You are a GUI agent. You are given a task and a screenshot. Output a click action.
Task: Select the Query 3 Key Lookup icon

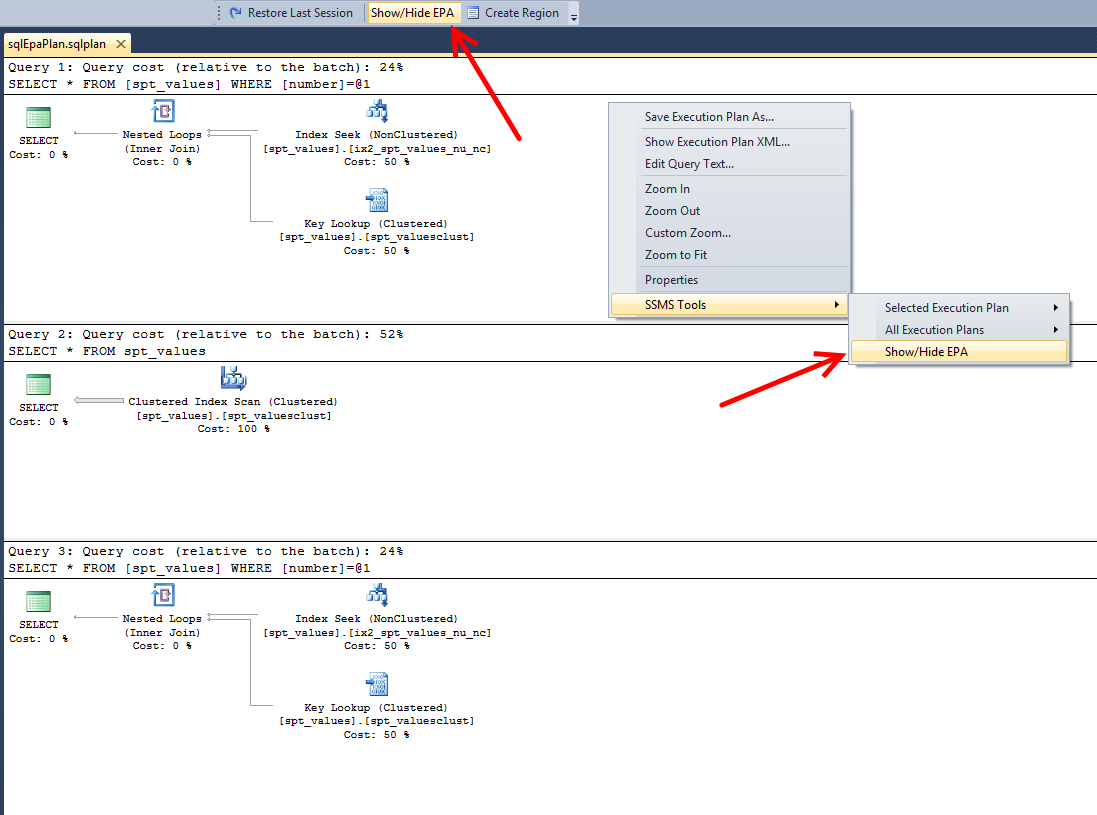[377, 685]
